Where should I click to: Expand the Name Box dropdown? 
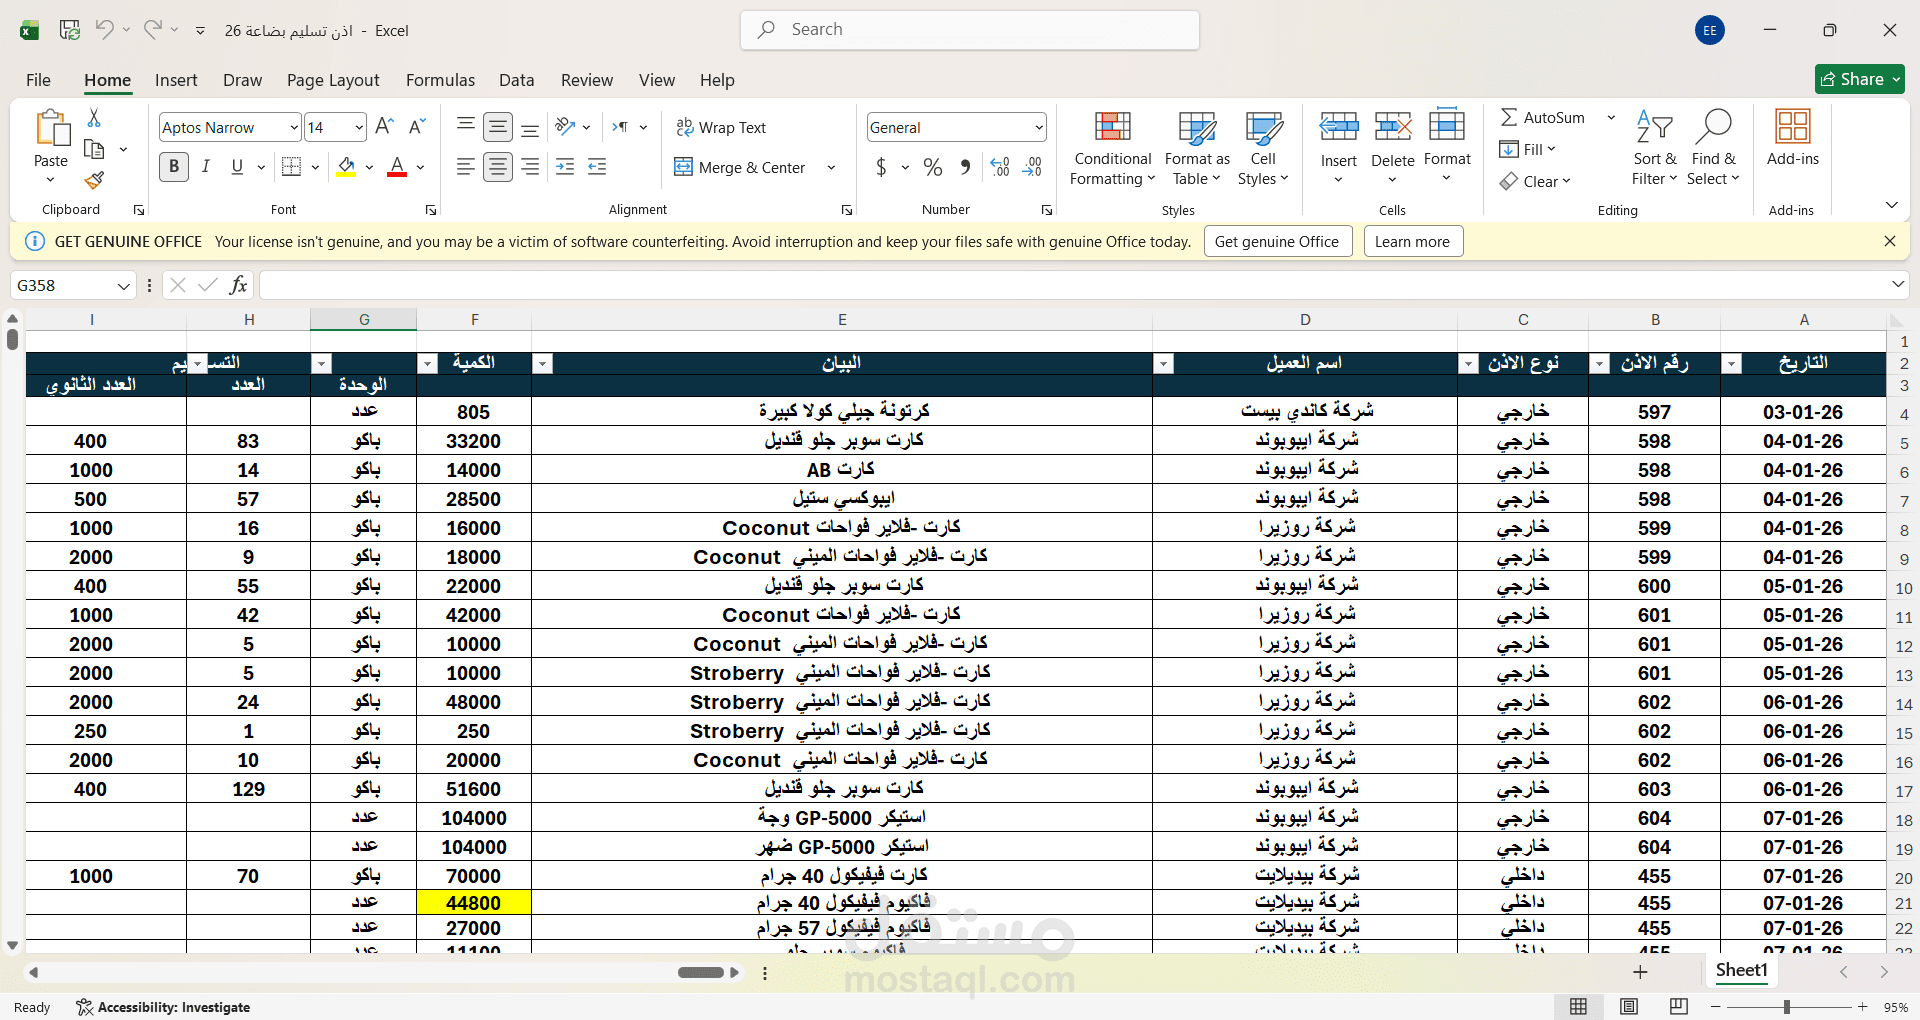pos(124,286)
